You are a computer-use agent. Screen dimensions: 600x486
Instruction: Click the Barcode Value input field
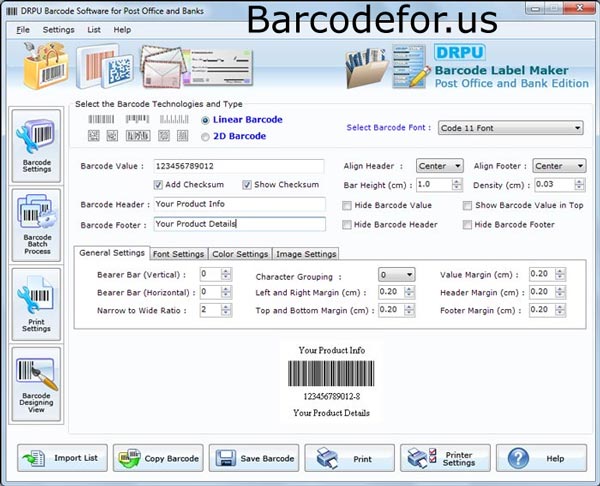coord(239,166)
